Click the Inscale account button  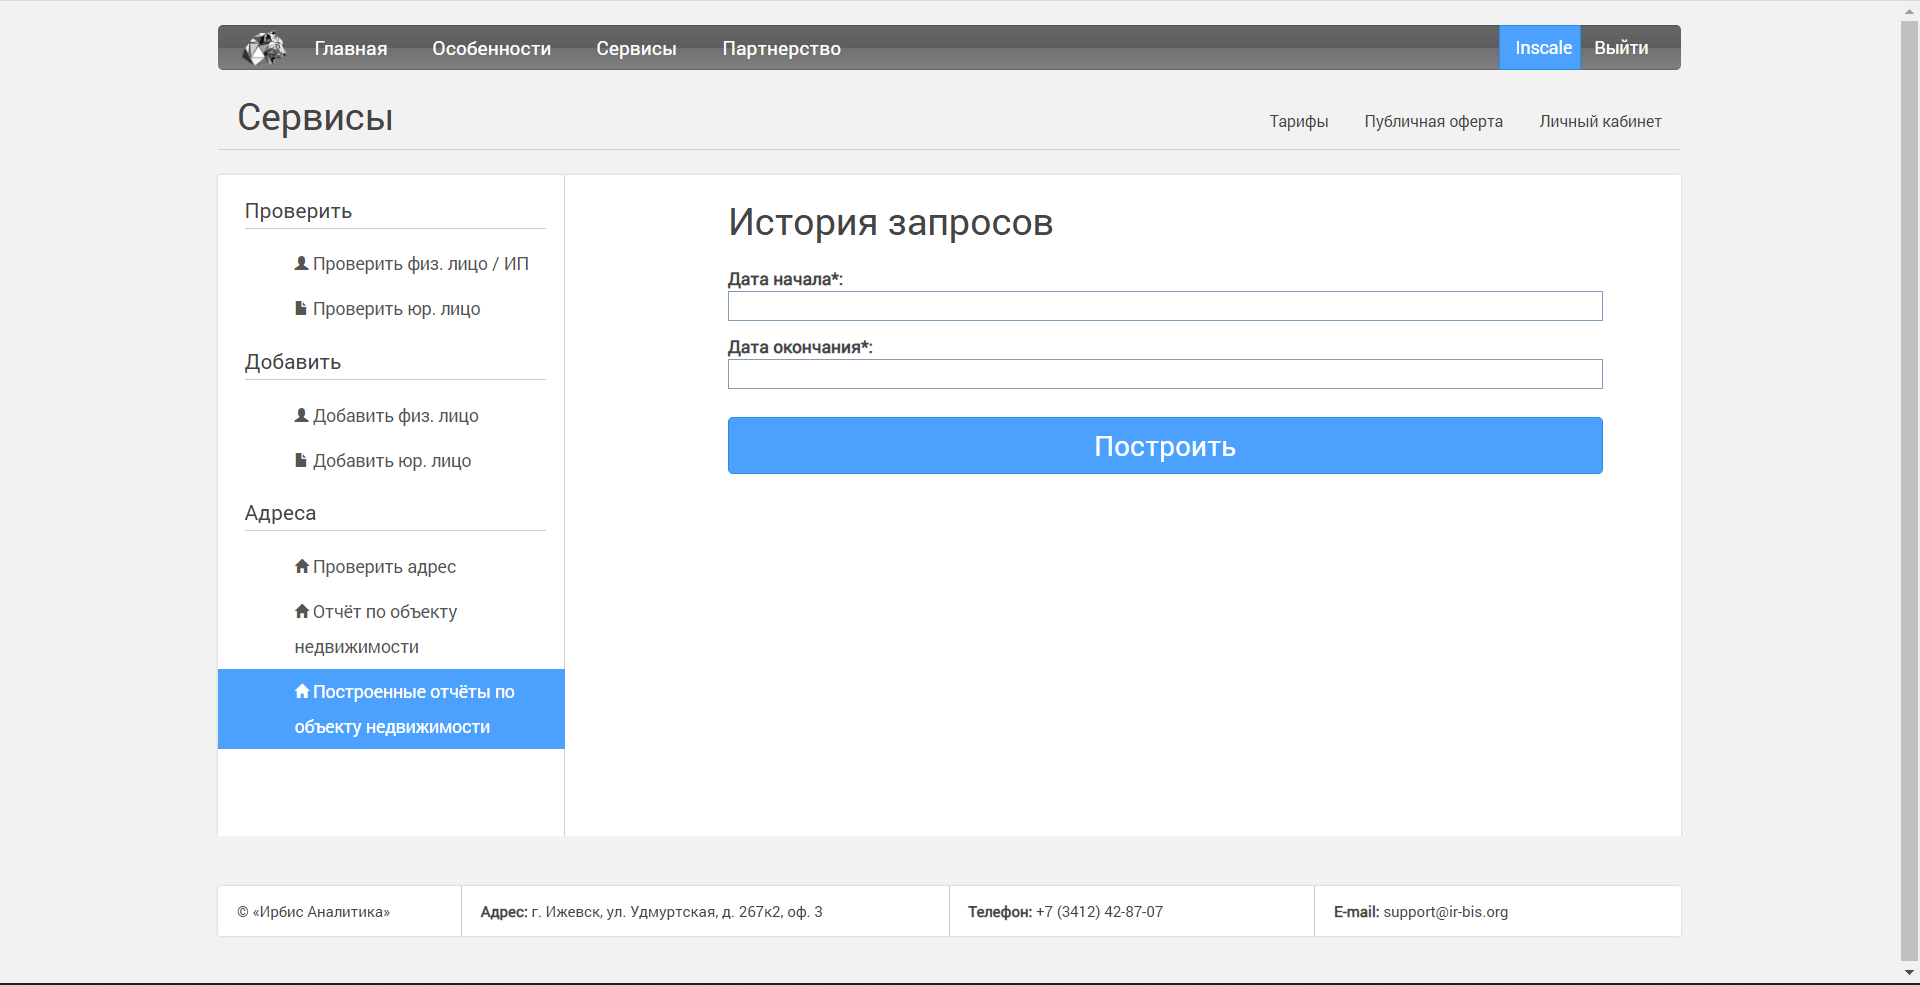coord(1540,47)
